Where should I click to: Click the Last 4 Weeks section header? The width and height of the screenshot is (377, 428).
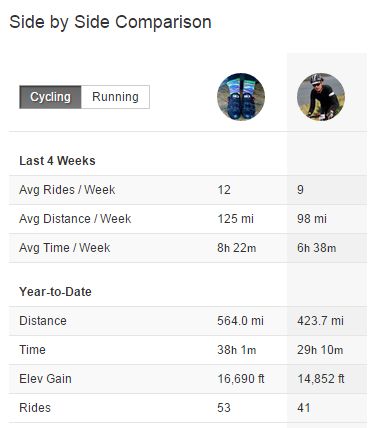coord(57,161)
